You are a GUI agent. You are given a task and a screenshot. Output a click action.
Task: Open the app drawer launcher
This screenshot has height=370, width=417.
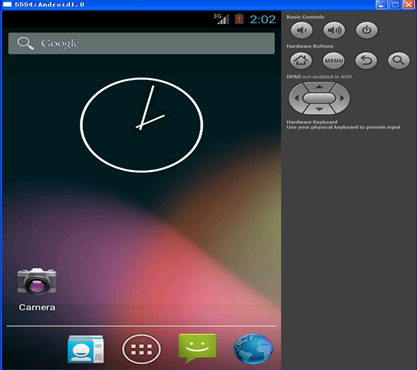141,349
